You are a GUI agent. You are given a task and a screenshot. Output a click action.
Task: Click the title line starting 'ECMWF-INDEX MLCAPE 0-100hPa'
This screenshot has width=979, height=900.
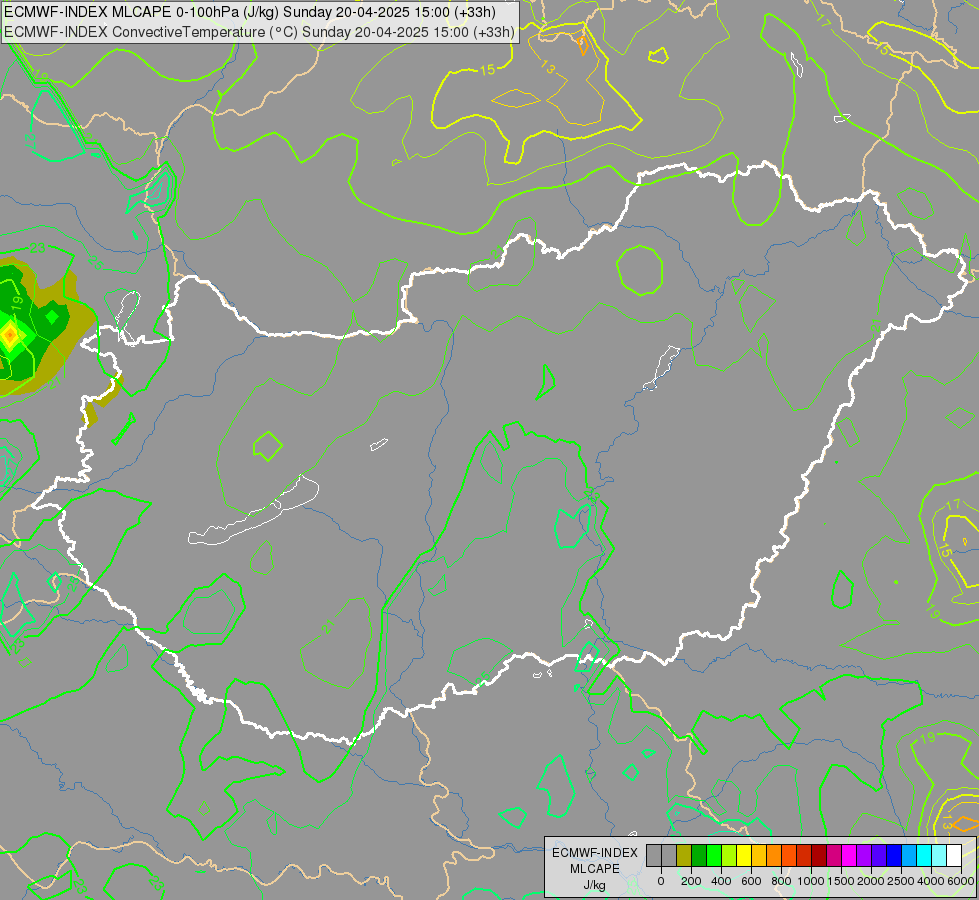pyautogui.click(x=250, y=12)
